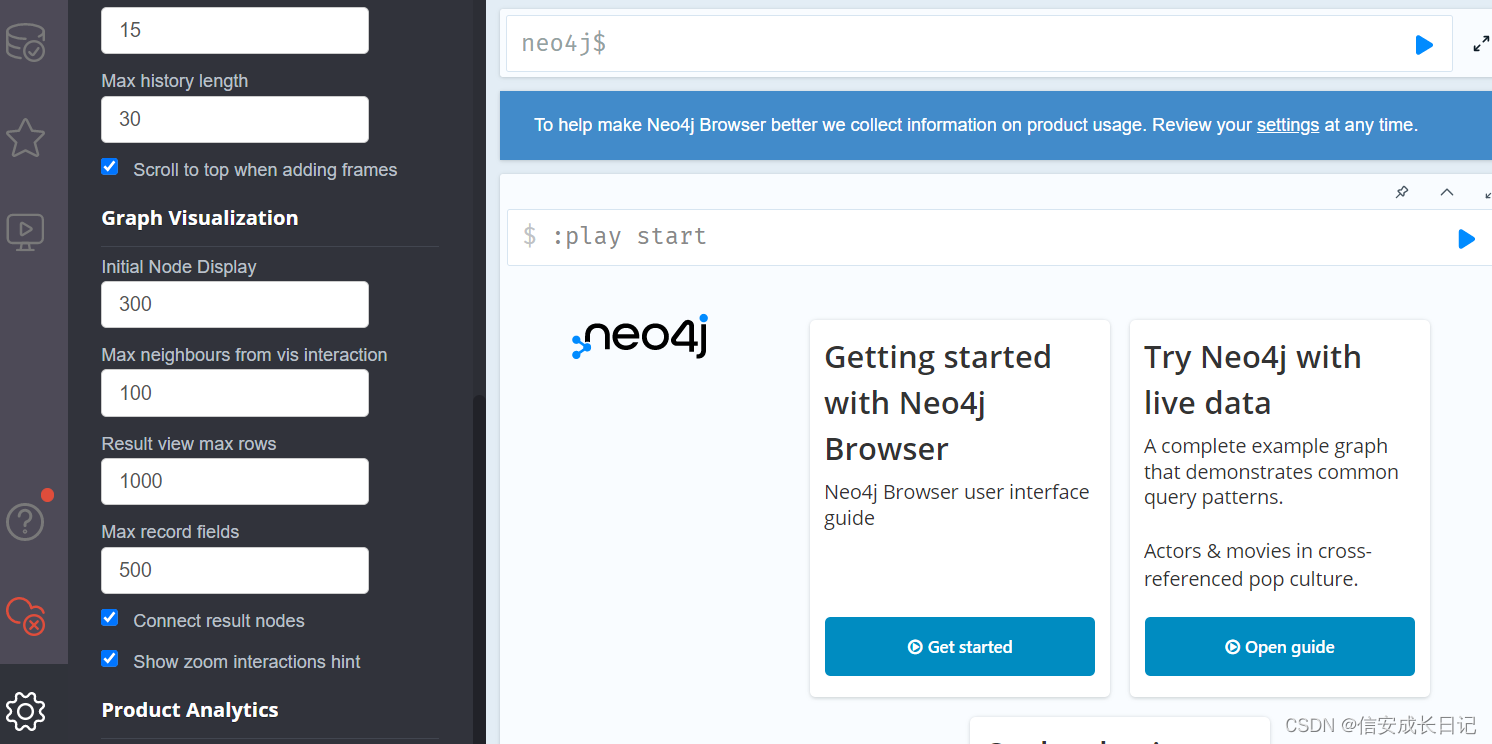Open the Documents guides sidebar panel

[25, 231]
